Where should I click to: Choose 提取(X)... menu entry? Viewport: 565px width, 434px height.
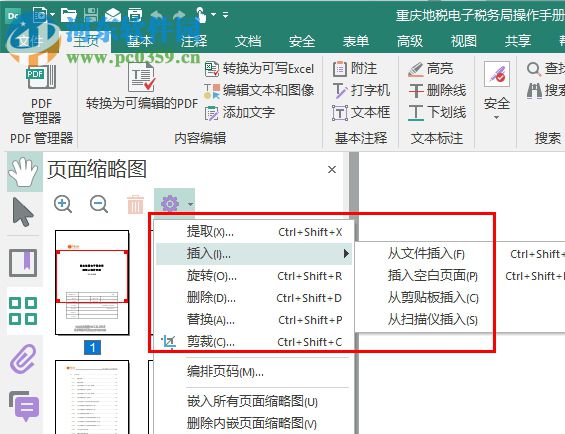click(x=254, y=232)
